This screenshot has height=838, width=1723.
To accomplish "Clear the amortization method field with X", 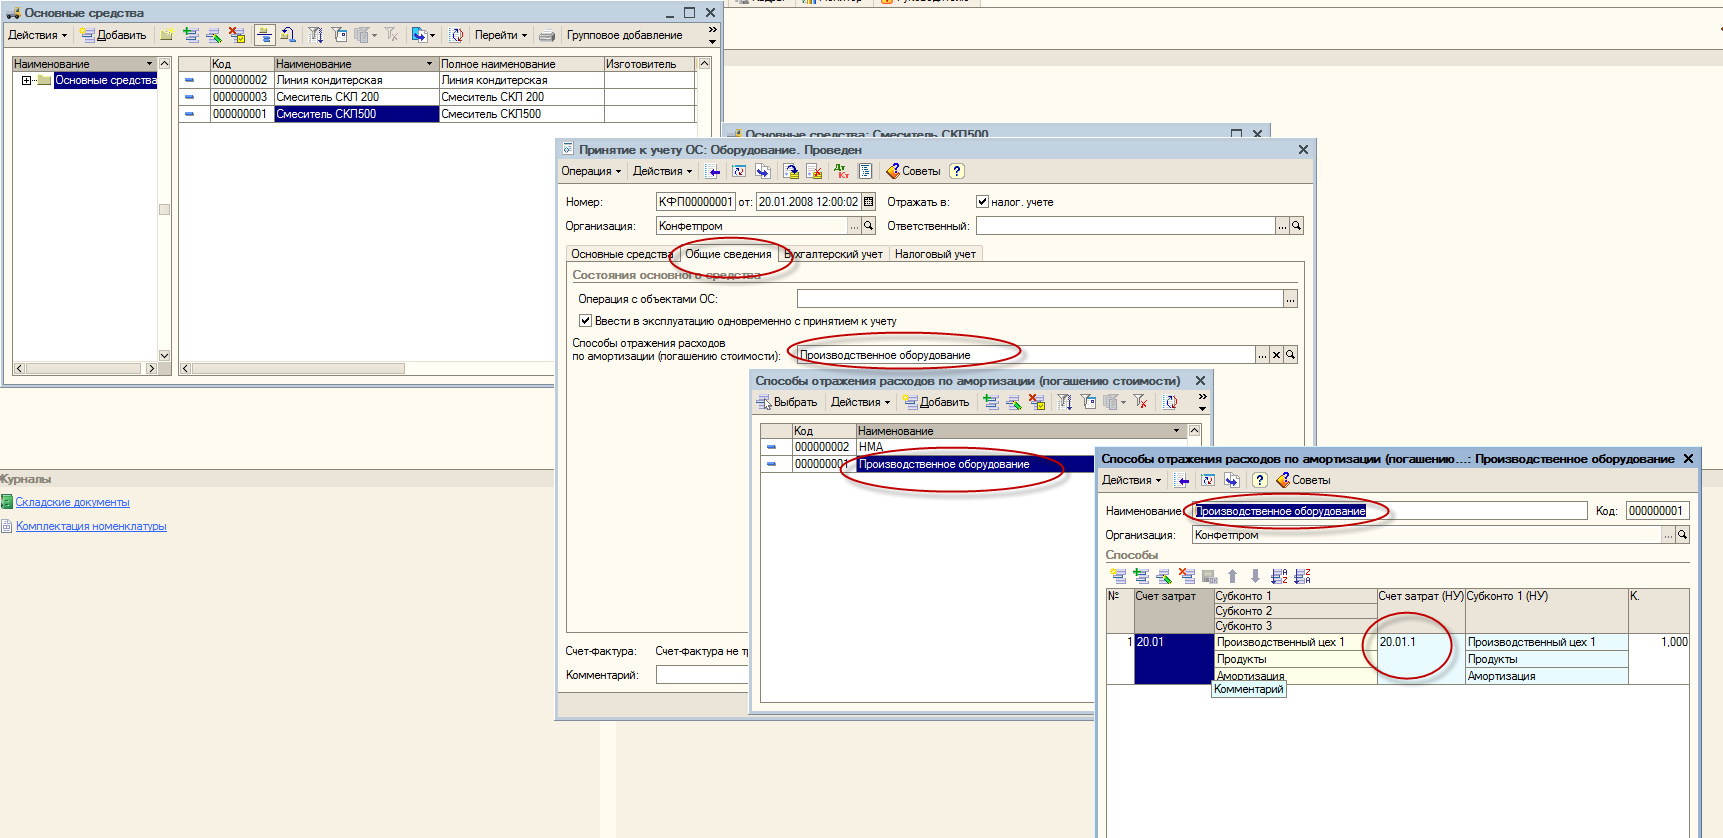I will (x=1276, y=355).
